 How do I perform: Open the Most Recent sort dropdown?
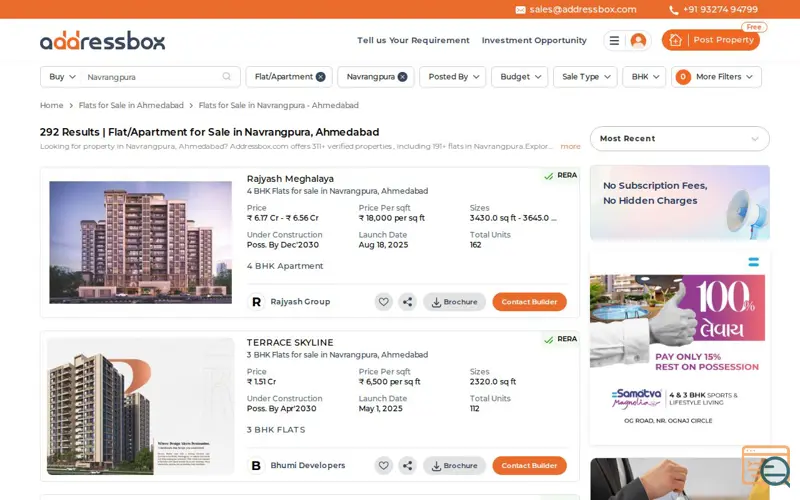[680, 138]
